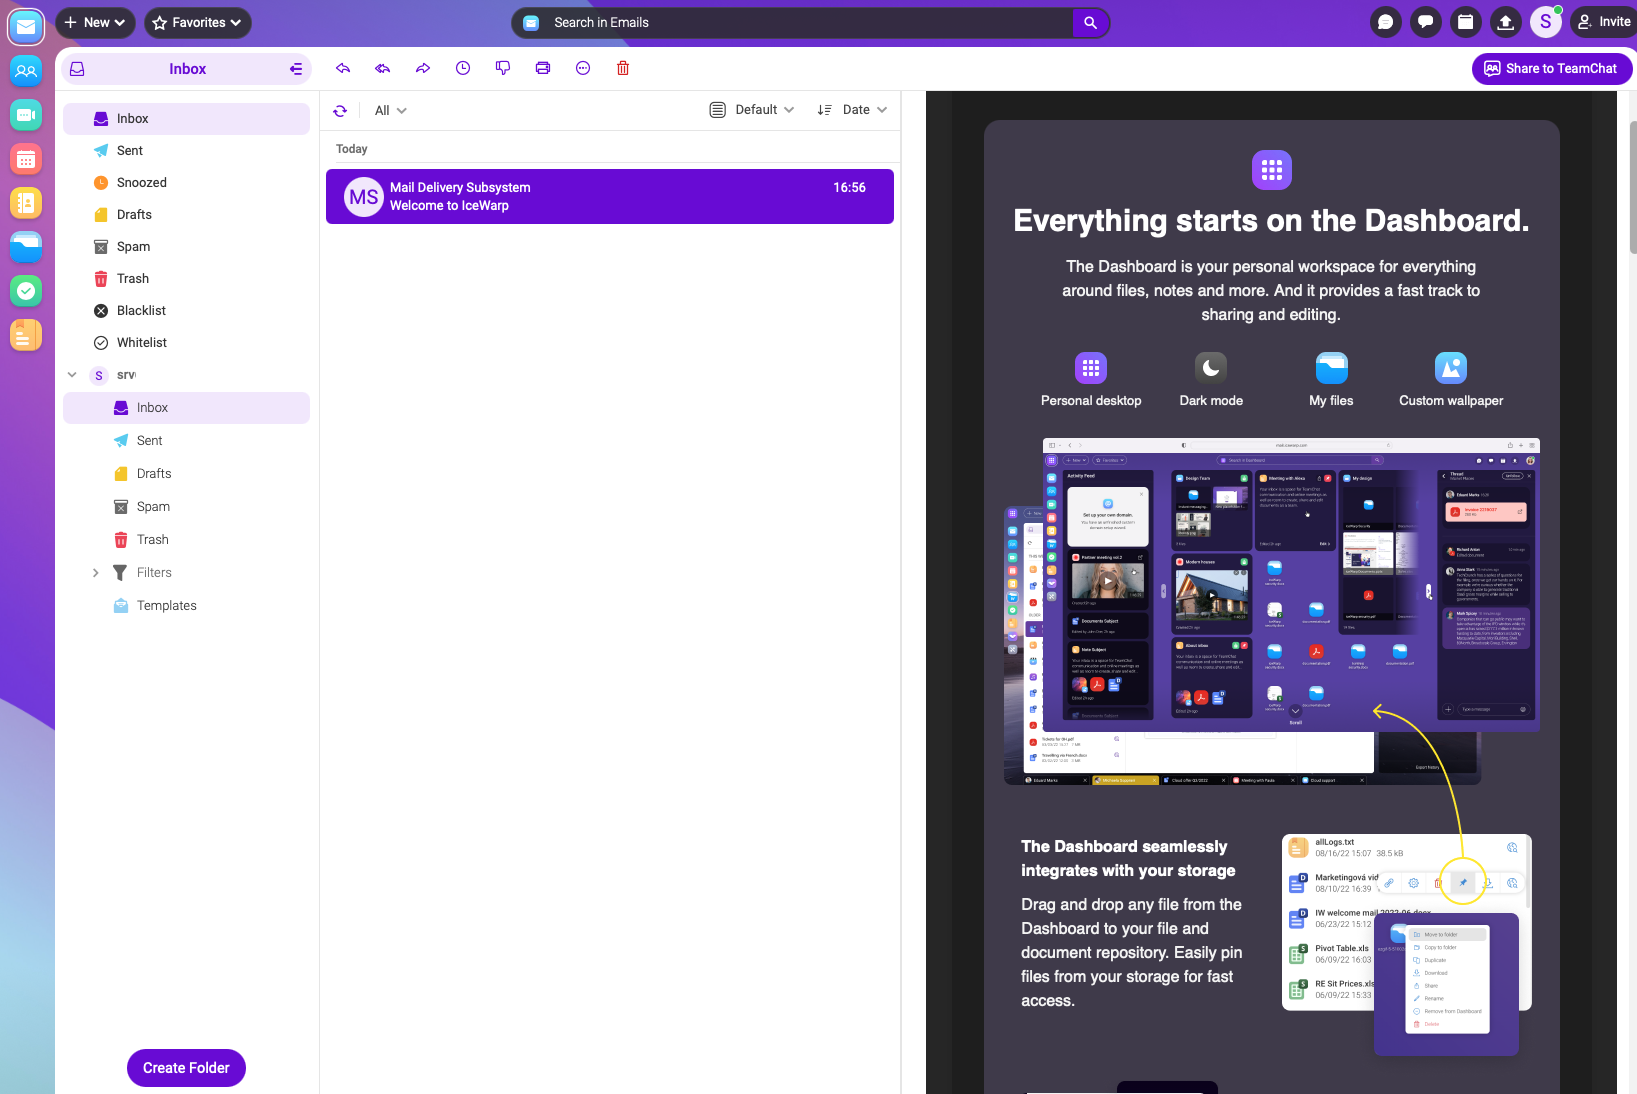Refresh the message list
1637x1094 pixels.
340,111
